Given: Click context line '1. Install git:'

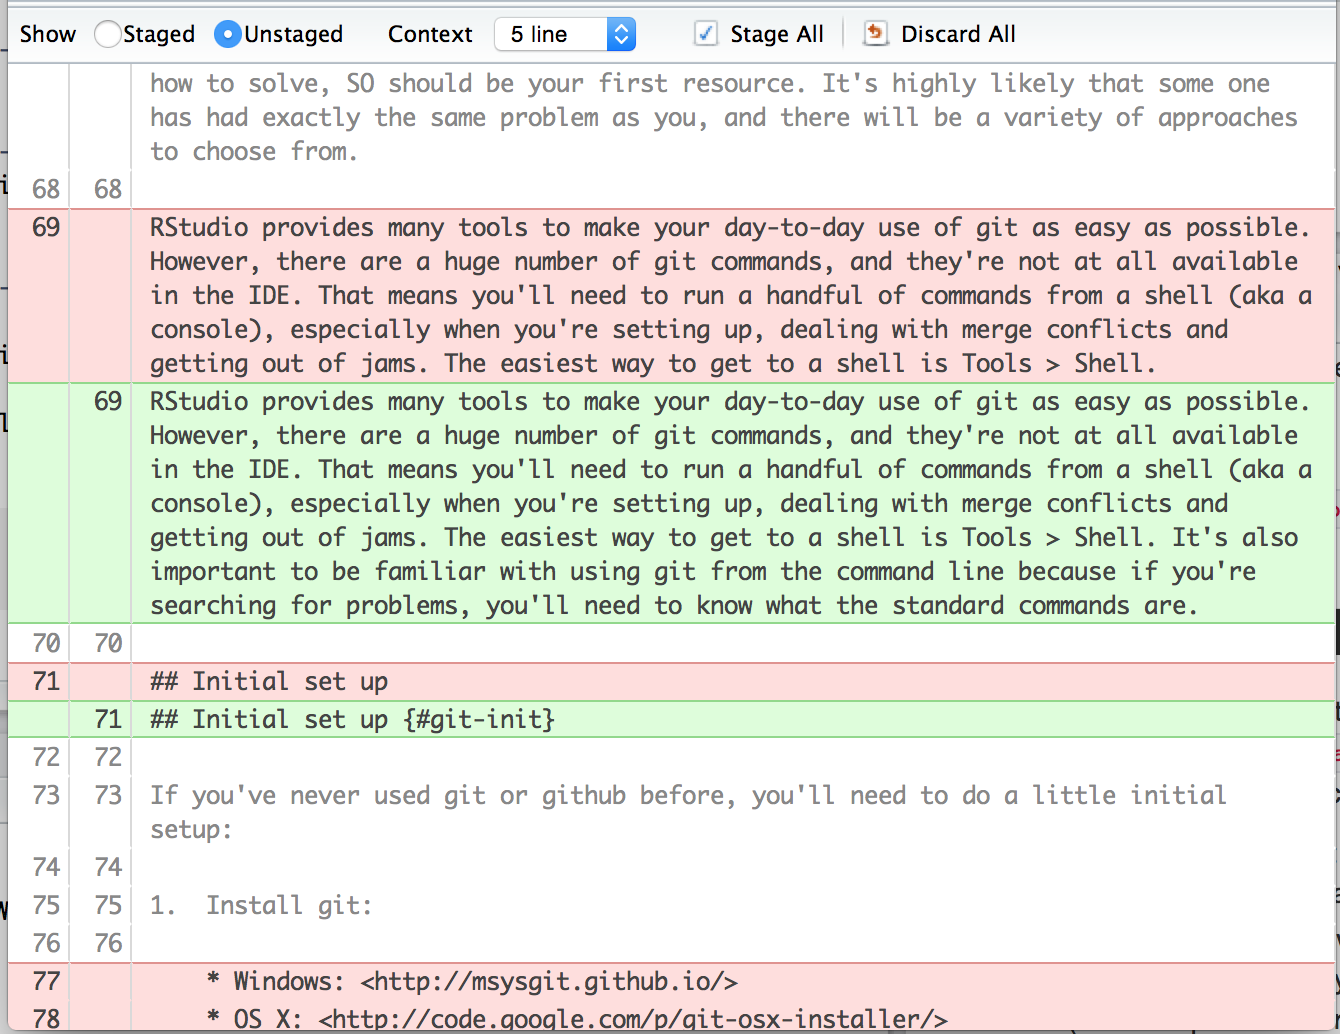Looking at the screenshot, I should (x=261, y=905).
